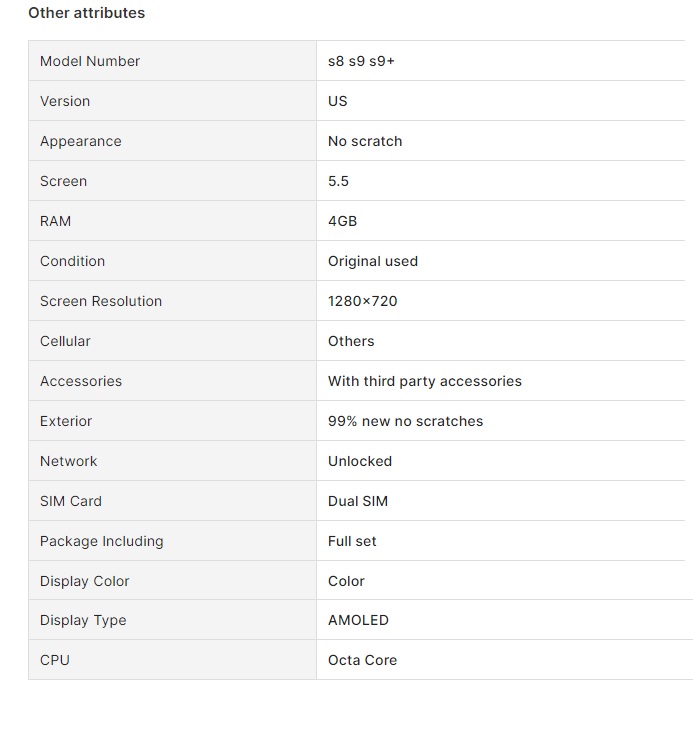The width and height of the screenshot is (693, 744).
Task: Select With third party accessories text
Action: [425, 381]
